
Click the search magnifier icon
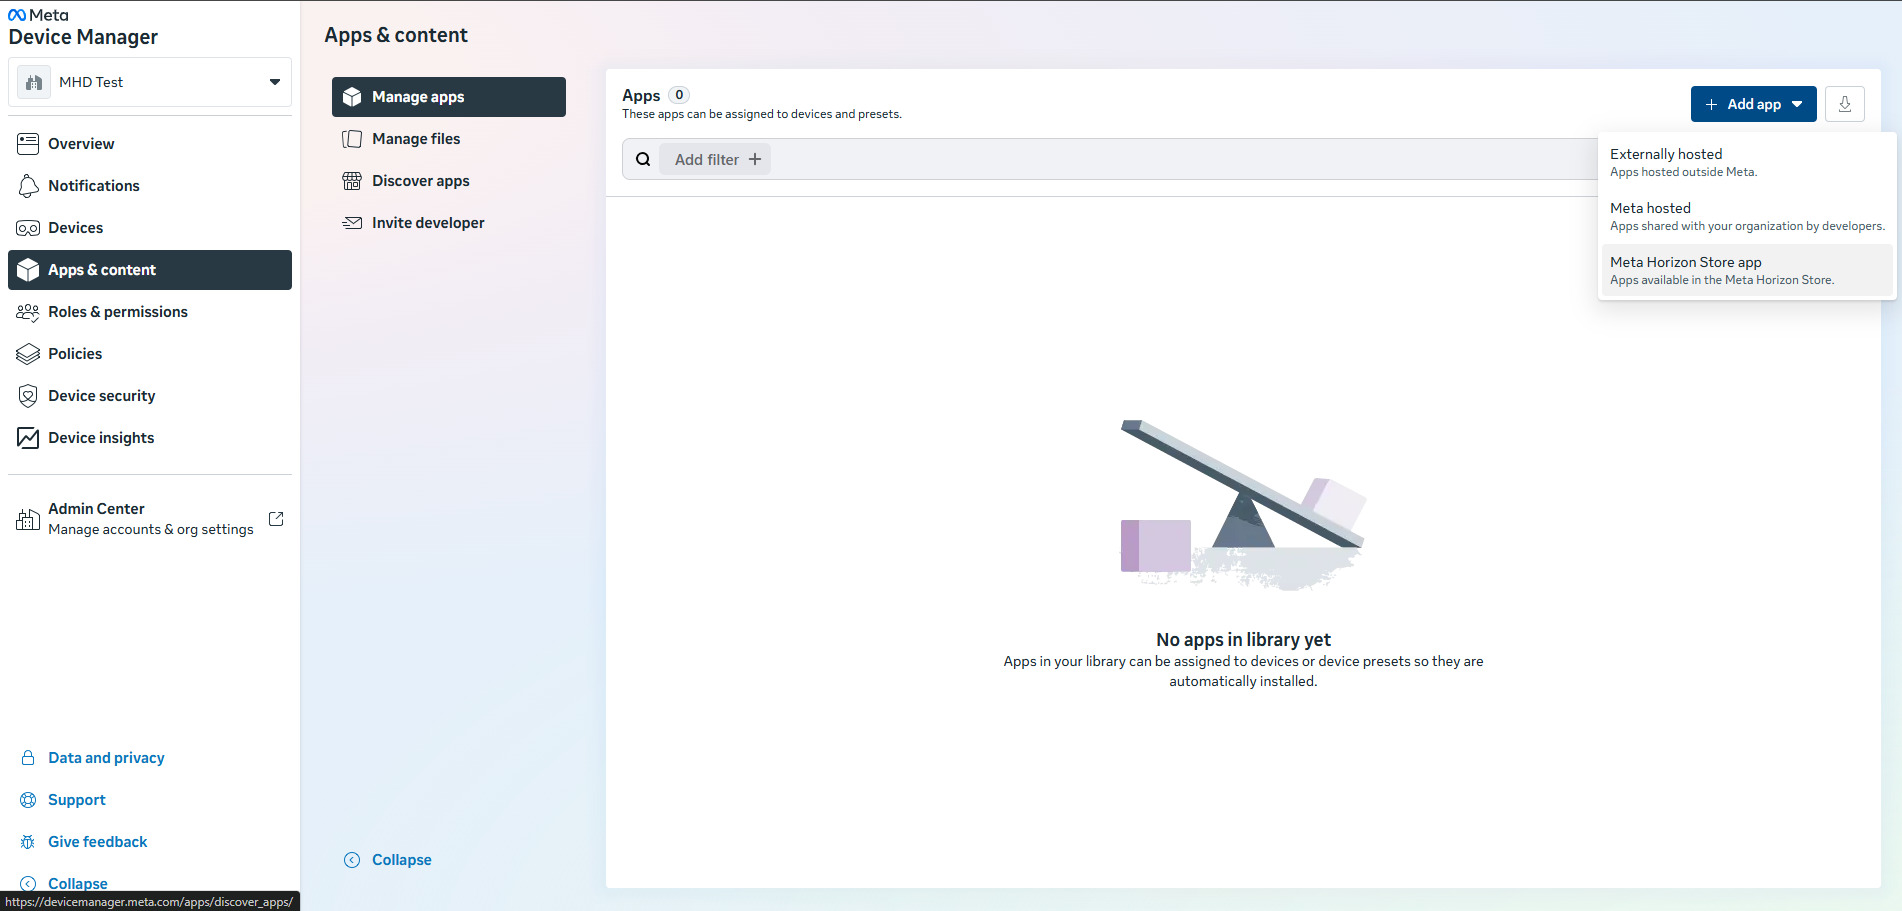coord(643,159)
